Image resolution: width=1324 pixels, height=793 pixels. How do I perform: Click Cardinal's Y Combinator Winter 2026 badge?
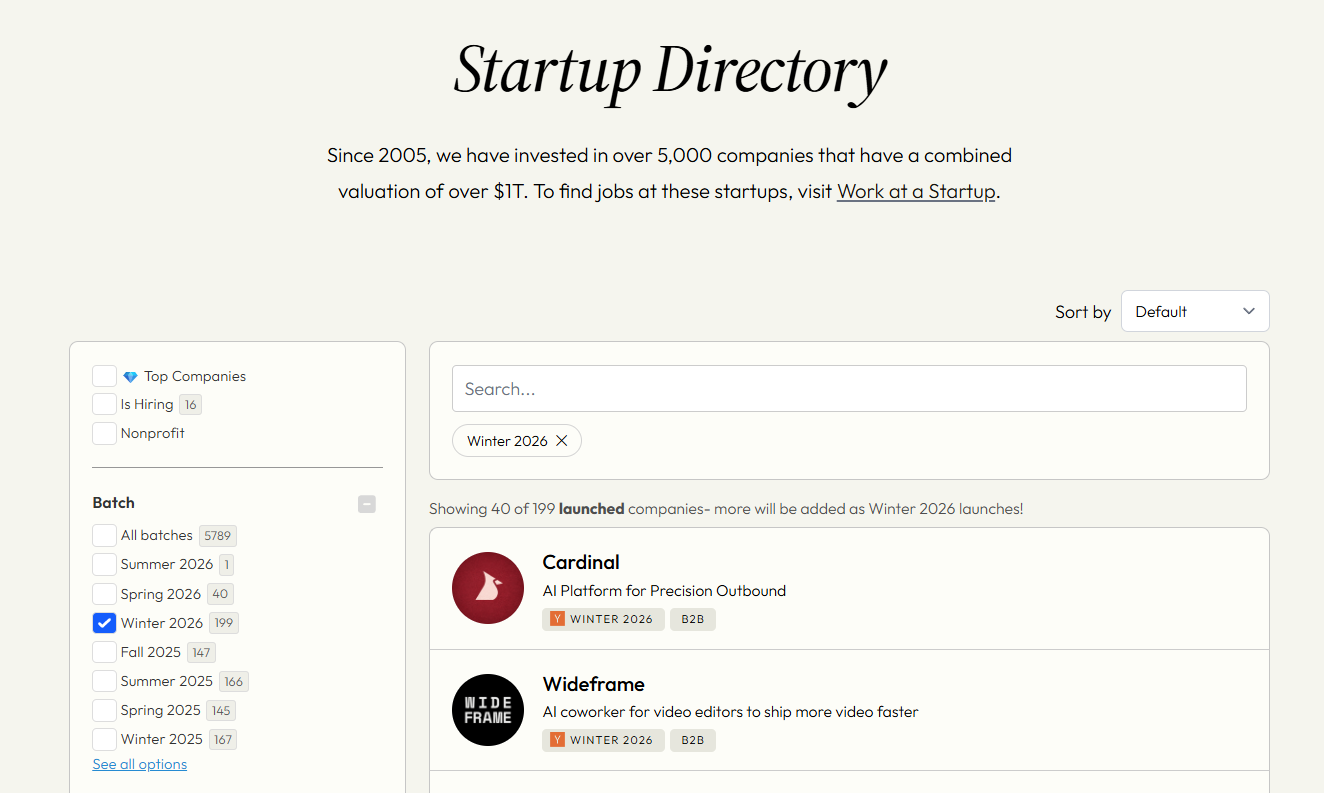pyautogui.click(x=603, y=619)
